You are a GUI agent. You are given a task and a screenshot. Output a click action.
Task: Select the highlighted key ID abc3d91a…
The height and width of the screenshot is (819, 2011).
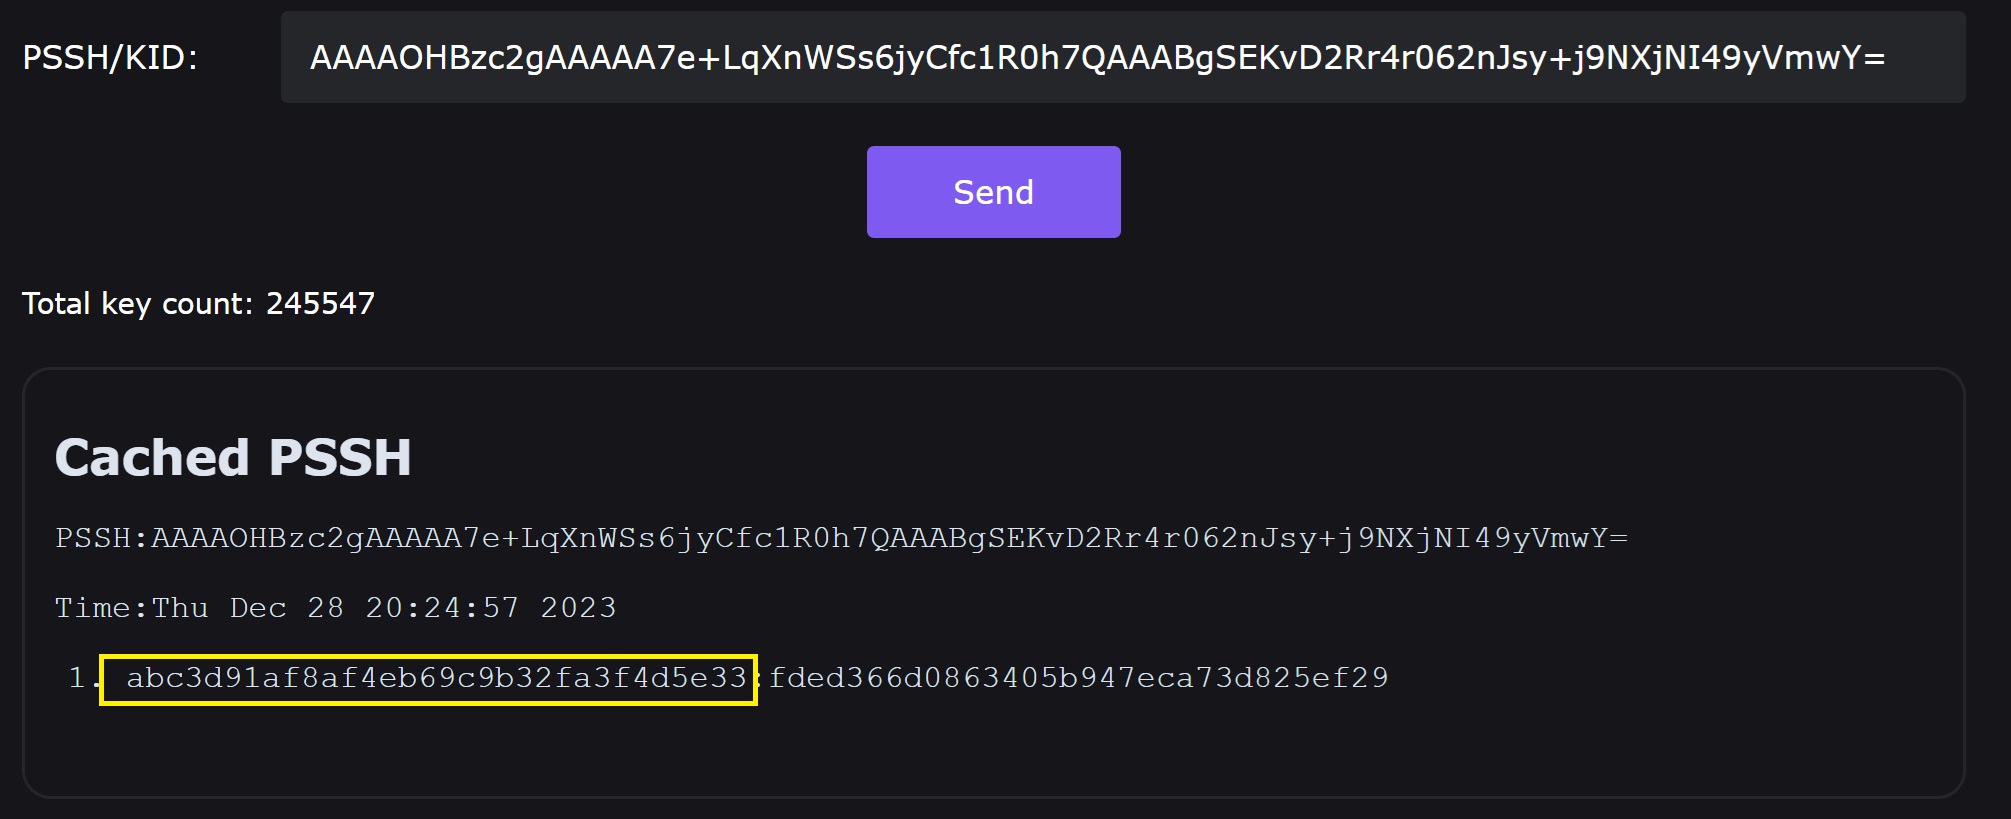(x=436, y=678)
